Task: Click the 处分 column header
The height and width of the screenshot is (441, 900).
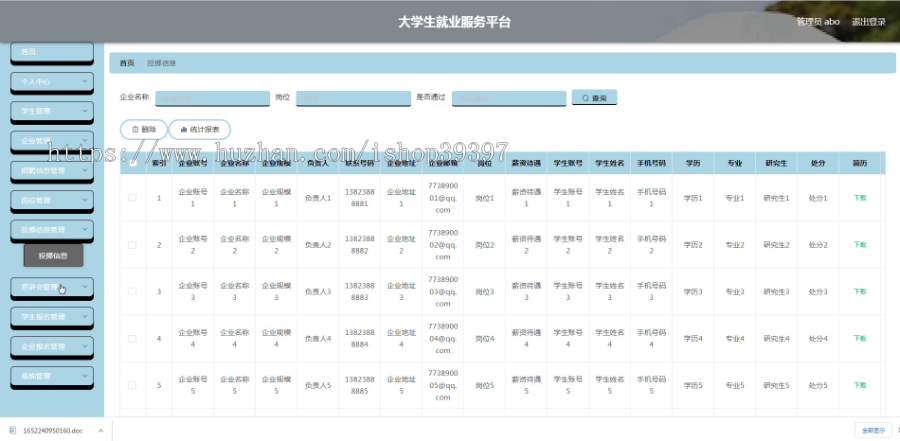Action: pos(818,164)
